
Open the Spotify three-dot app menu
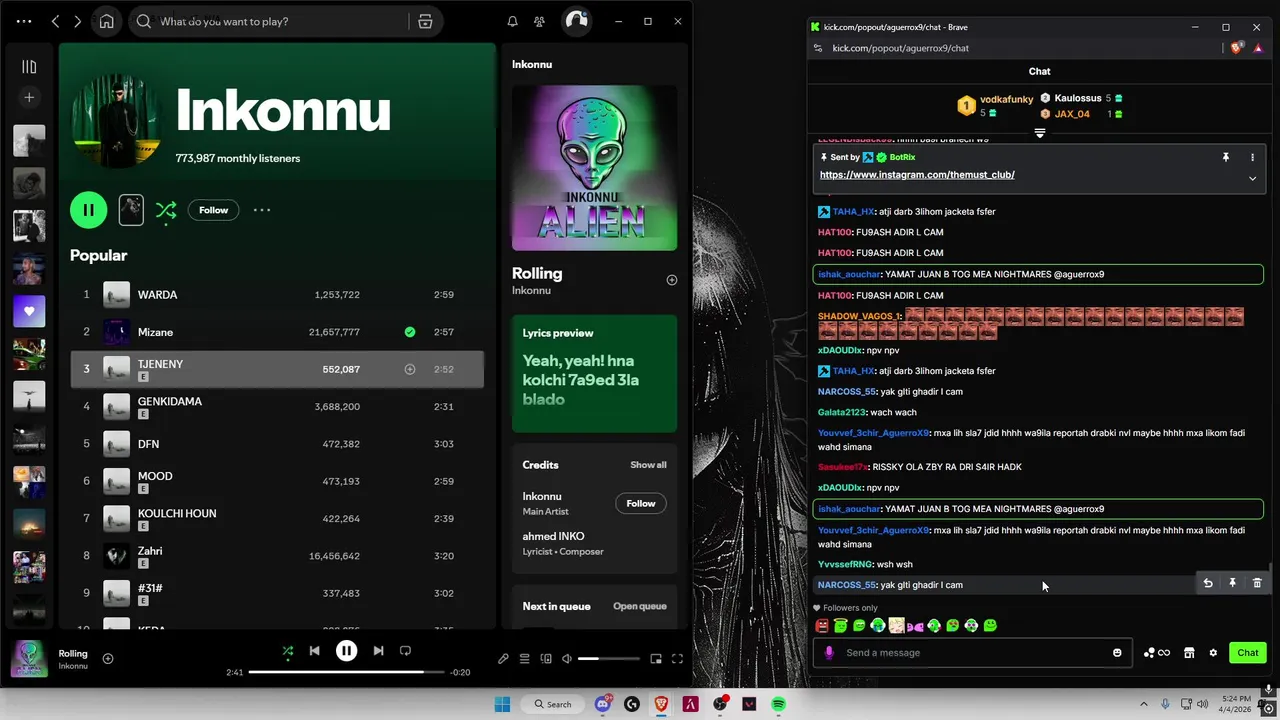click(x=24, y=21)
